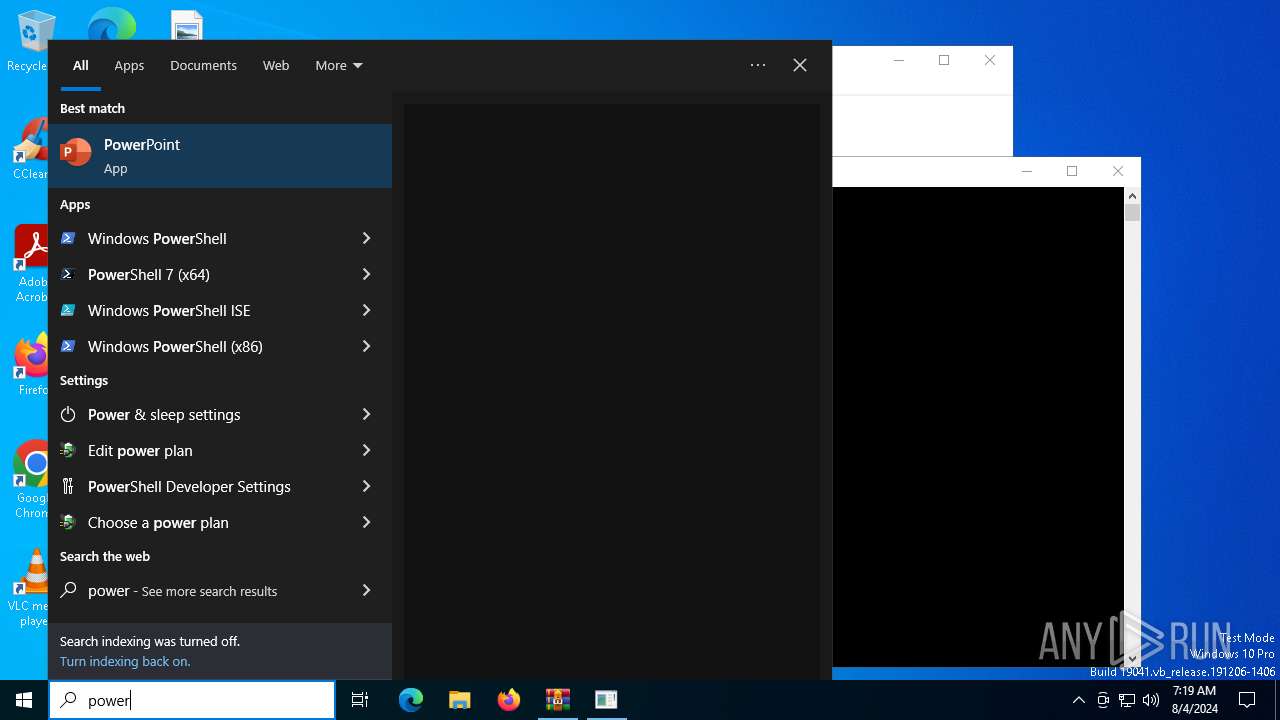The image size is (1280, 720).
Task: Expand PowerShell 7 (x64) options arrow
Action: (366, 274)
